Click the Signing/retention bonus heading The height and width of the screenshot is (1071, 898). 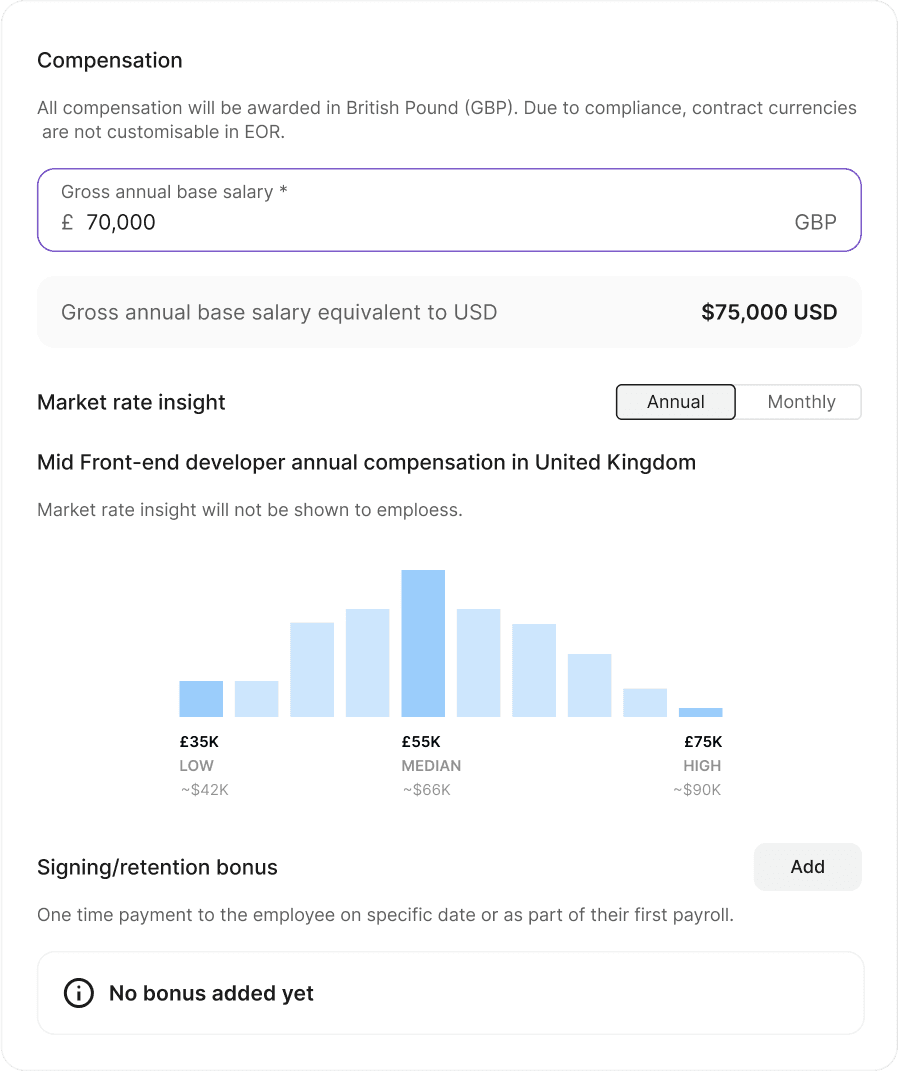(x=157, y=867)
